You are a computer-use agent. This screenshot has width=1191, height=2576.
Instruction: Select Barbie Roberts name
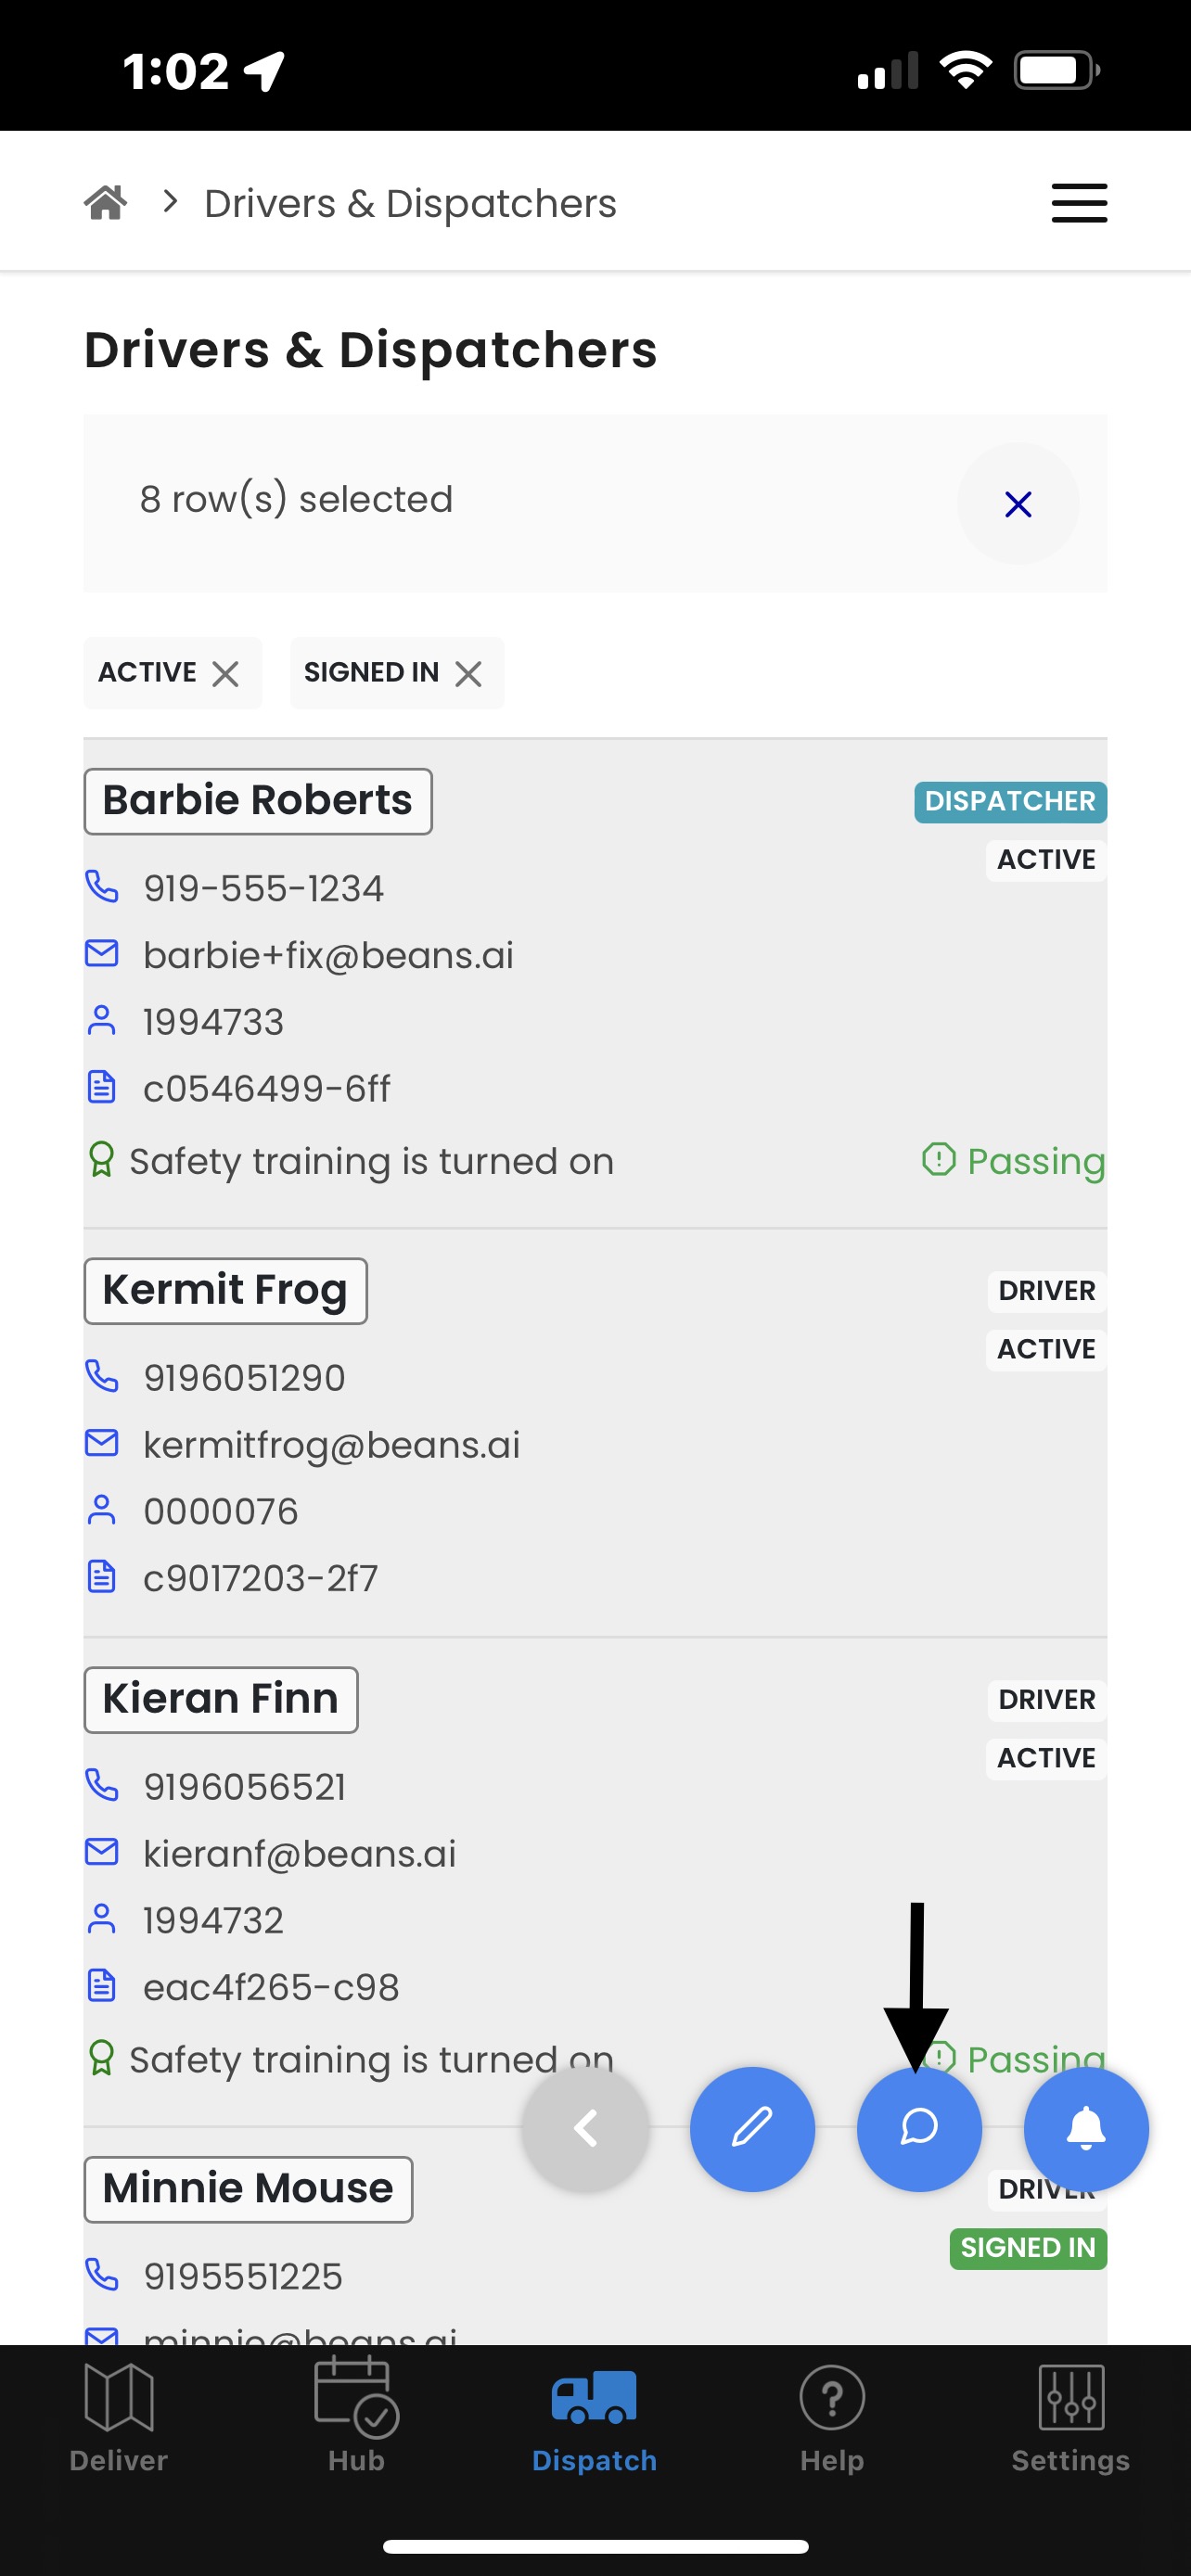[x=258, y=801]
